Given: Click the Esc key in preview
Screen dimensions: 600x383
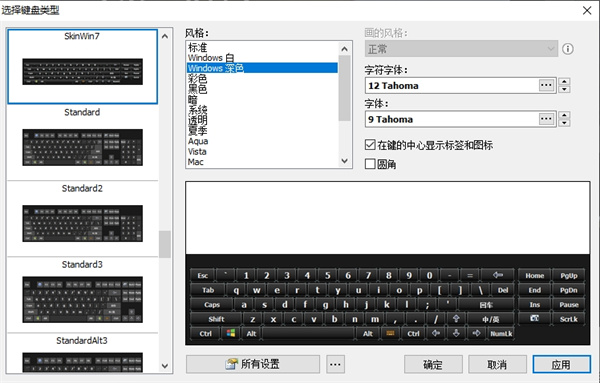Looking at the screenshot, I should (202, 275).
